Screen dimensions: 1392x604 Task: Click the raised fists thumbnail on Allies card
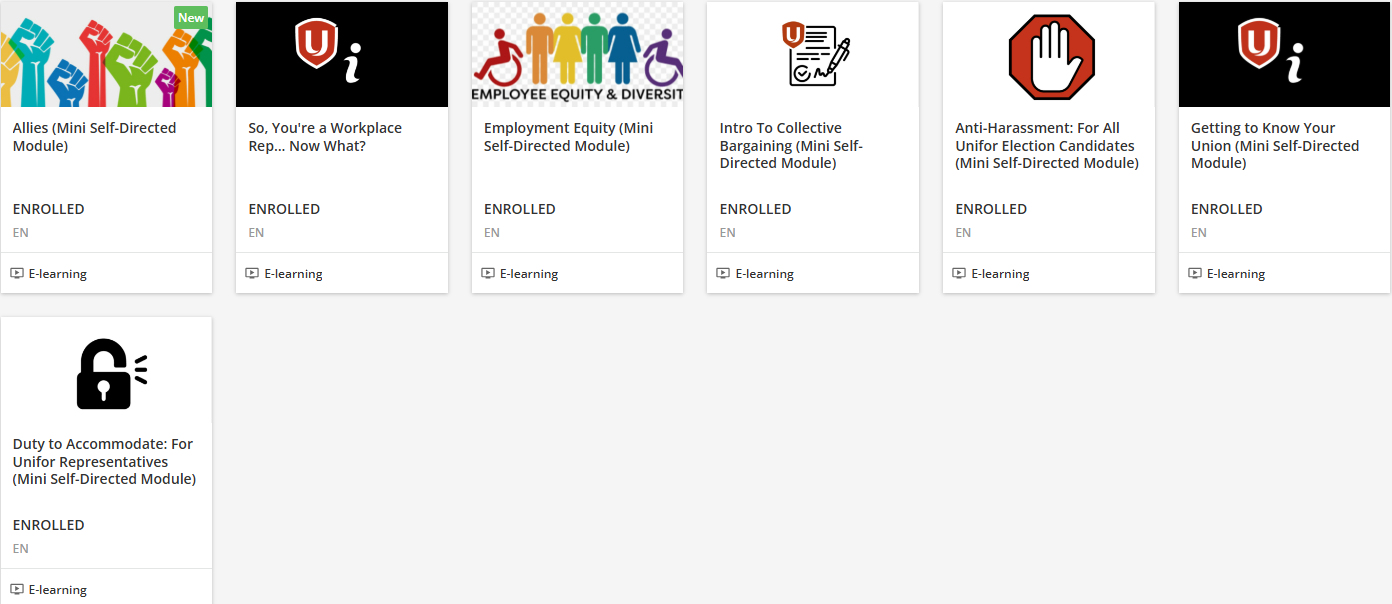(107, 54)
